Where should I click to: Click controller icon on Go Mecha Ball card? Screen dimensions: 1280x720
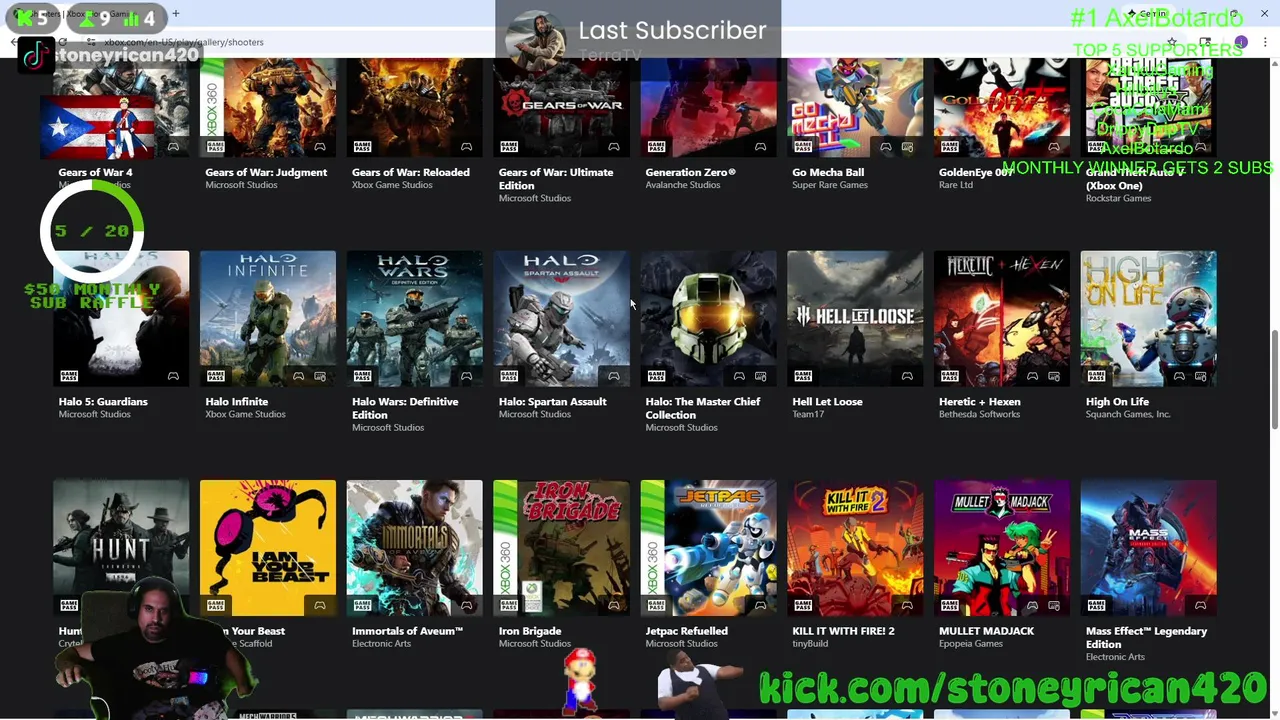[x=886, y=147]
